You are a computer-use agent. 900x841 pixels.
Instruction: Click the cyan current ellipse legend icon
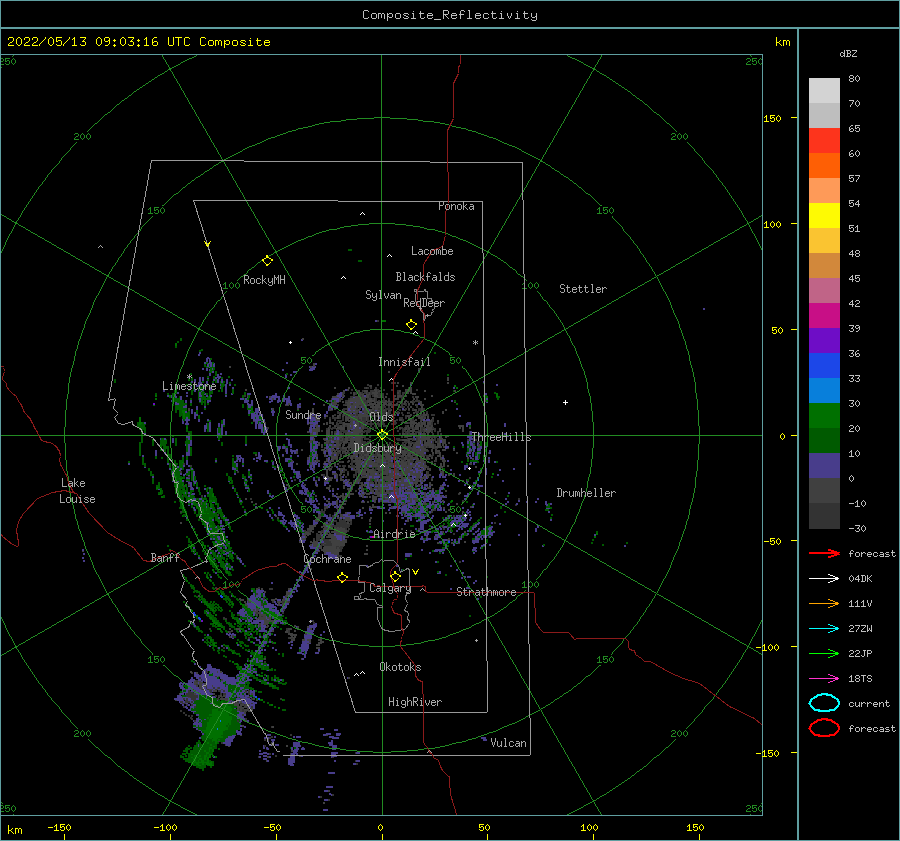(x=824, y=703)
